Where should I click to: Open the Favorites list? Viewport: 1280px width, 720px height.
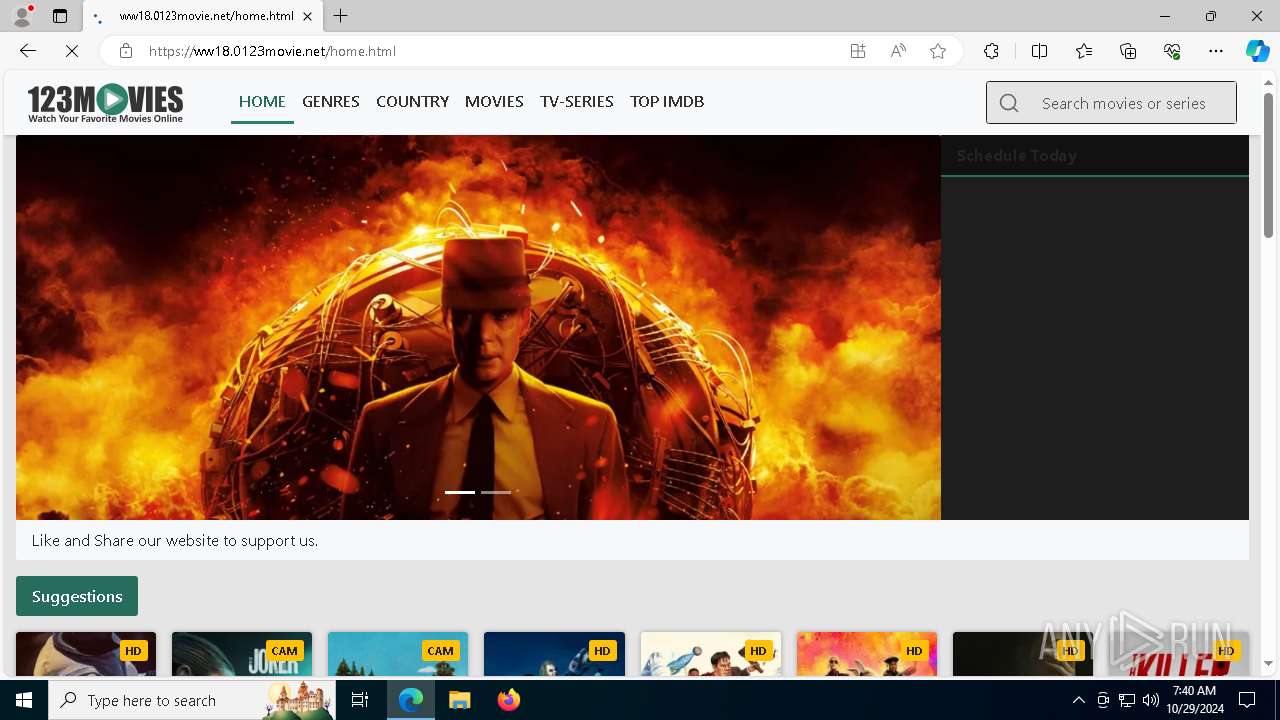[x=1084, y=51]
